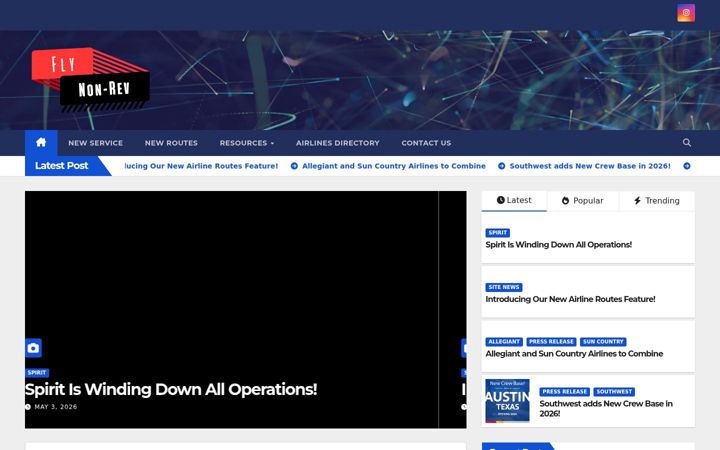Click the Fly Non-Rev logo
Image resolution: width=720 pixels, height=450 pixels.
(90, 80)
